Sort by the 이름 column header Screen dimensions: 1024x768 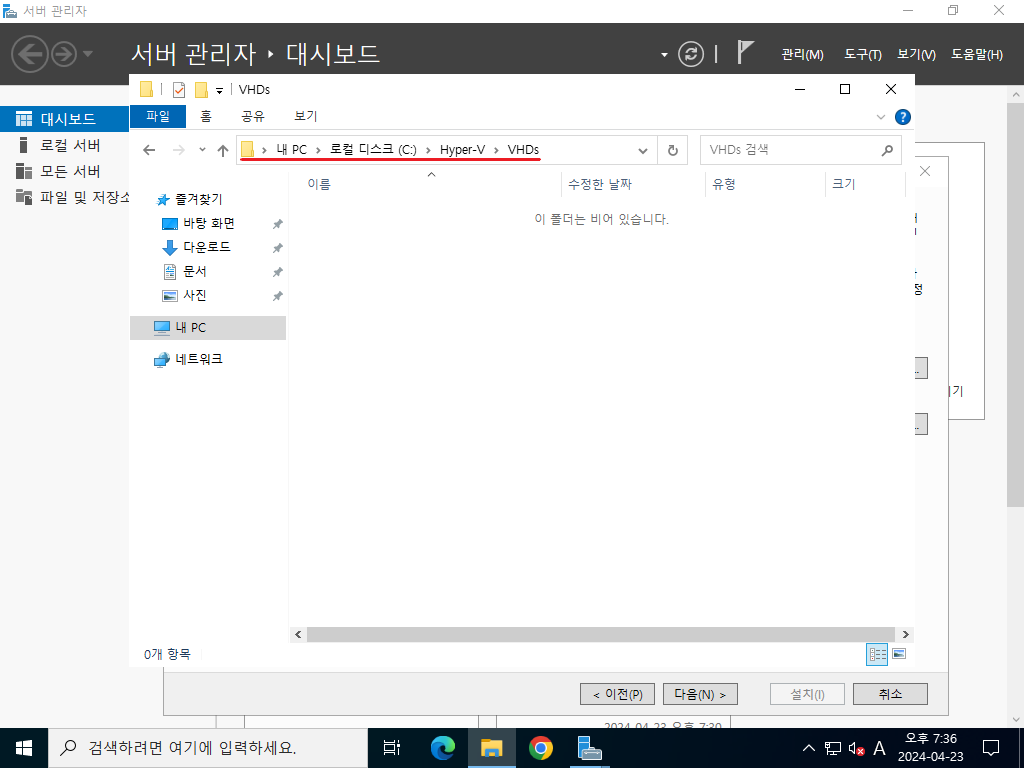tap(424, 184)
